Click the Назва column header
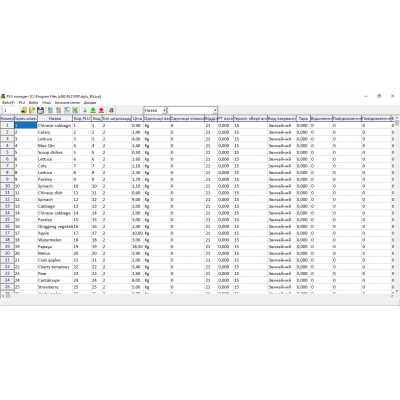The width and height of the screenshot is (400, 400). [55, 118]
